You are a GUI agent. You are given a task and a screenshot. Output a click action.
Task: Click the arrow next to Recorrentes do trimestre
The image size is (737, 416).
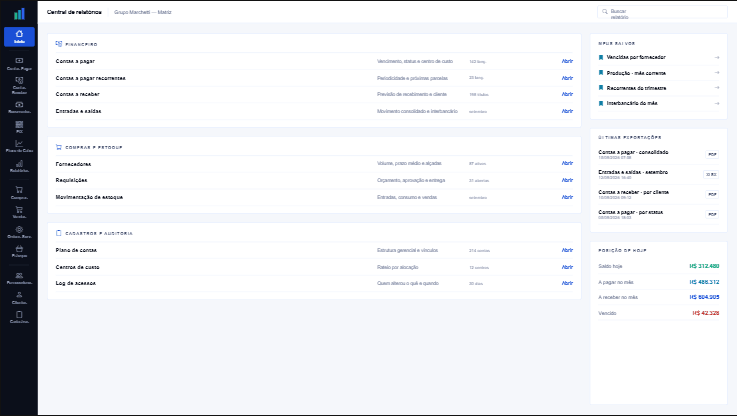(x=717, y=88)
